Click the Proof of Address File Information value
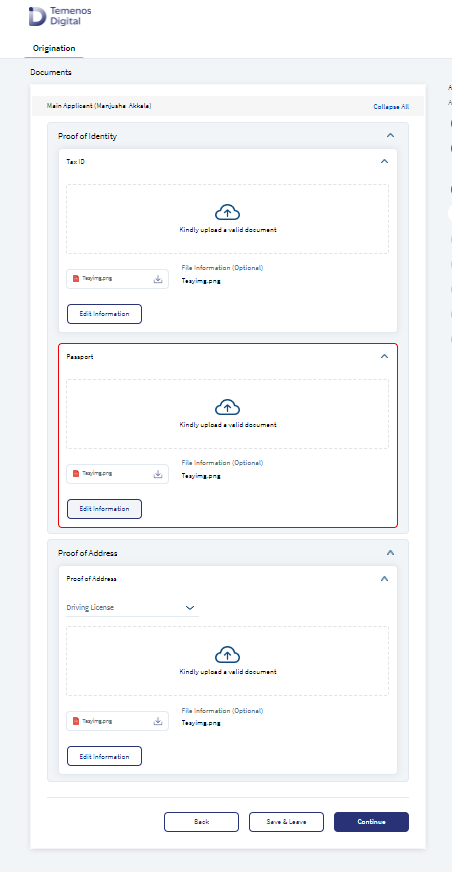This screenshot has height=872, width=452. tap(201, 724)
